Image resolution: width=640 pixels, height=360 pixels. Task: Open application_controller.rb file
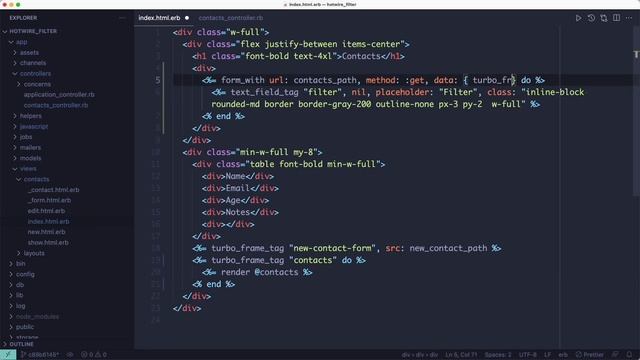tap(59, 95)
